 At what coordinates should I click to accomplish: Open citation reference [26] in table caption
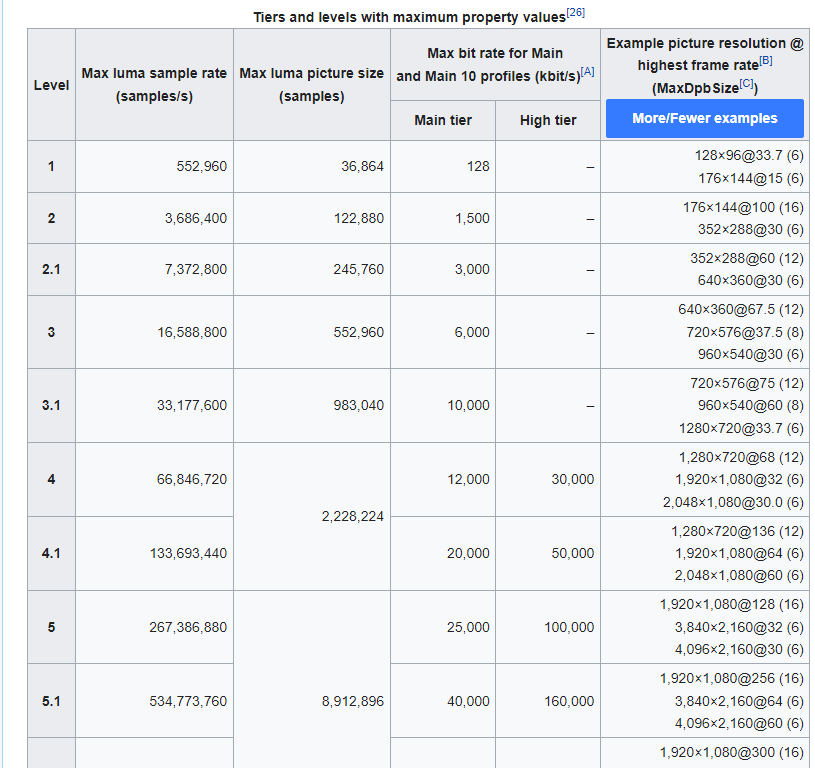575,12
